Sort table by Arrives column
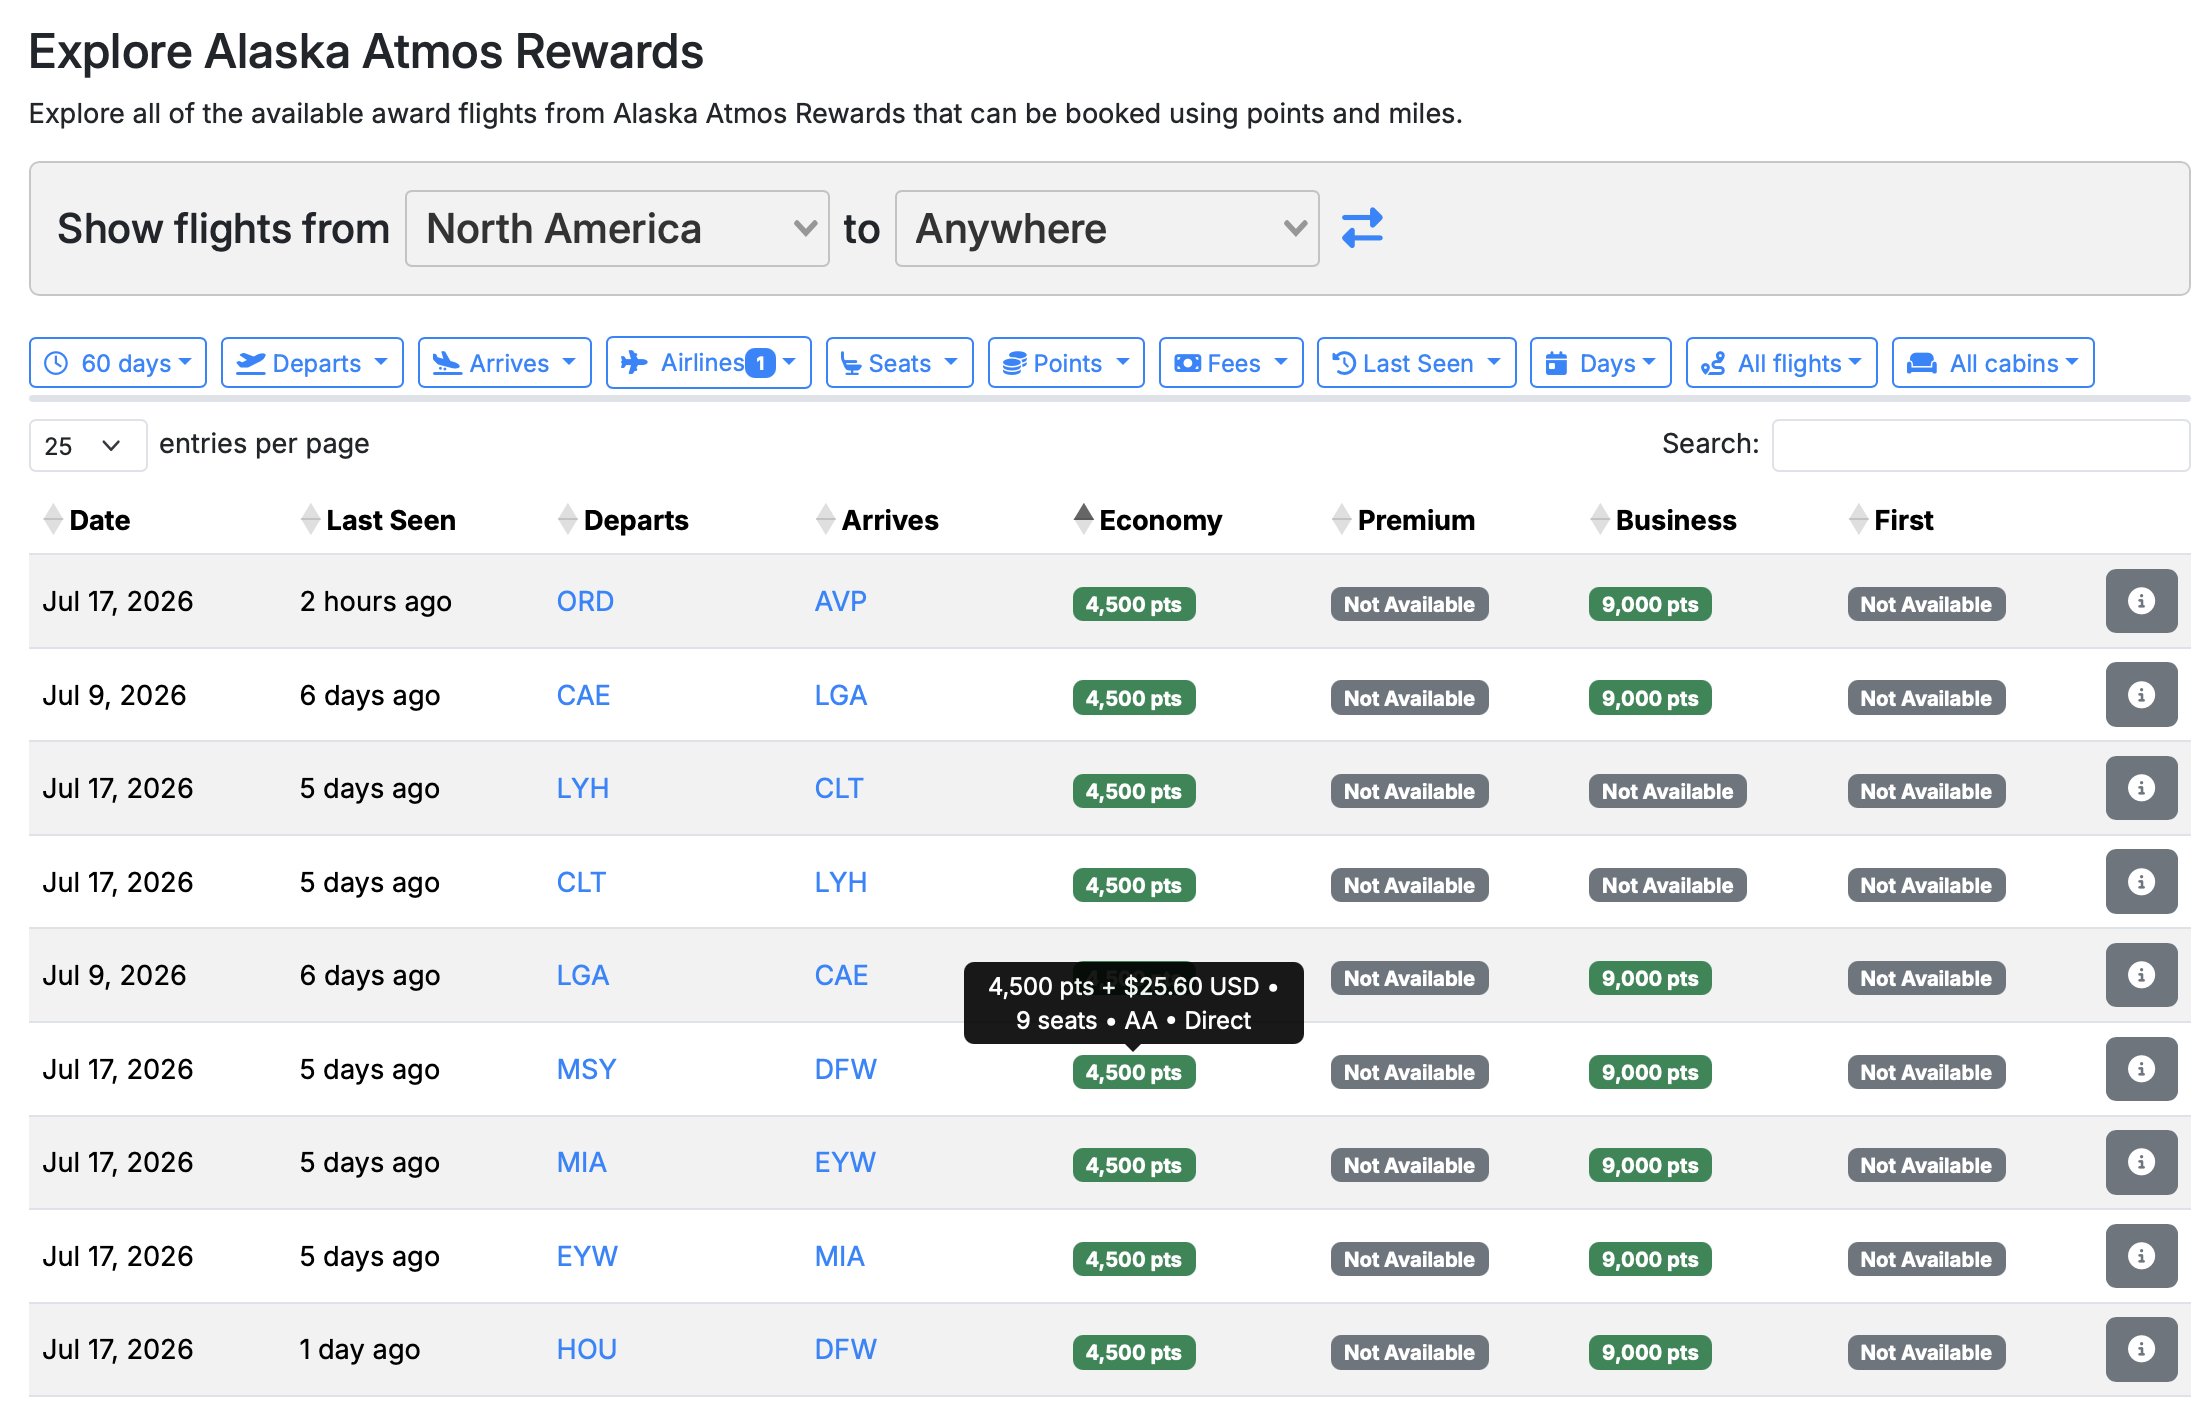Screen dimensions: 2212x1402 (877, 520)
